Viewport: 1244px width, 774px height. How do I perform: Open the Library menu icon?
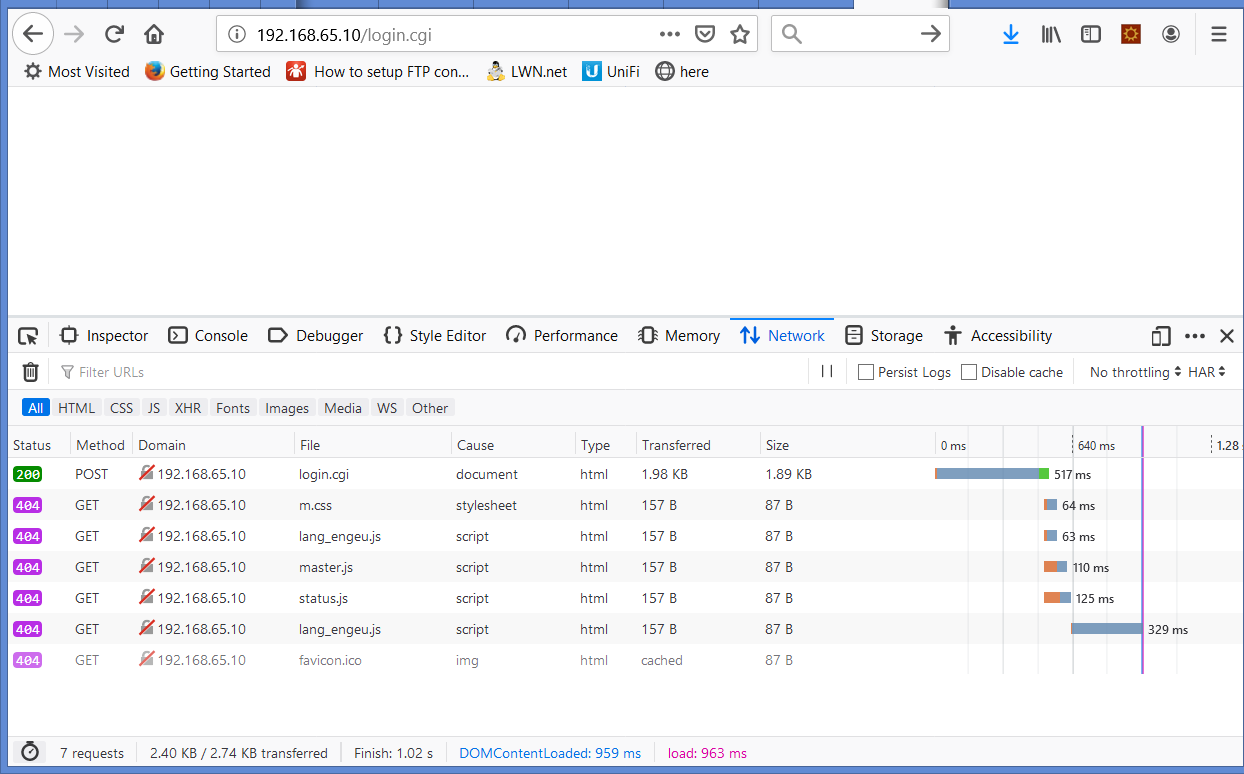tap(1051, 34)
